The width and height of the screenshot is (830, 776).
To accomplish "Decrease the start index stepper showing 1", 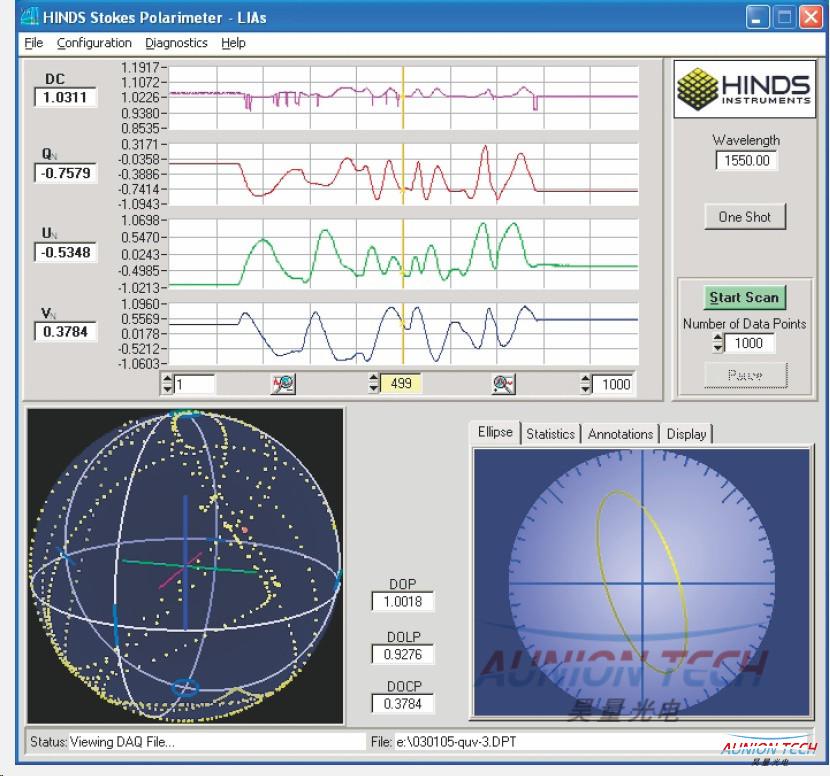I will (167, 389).
